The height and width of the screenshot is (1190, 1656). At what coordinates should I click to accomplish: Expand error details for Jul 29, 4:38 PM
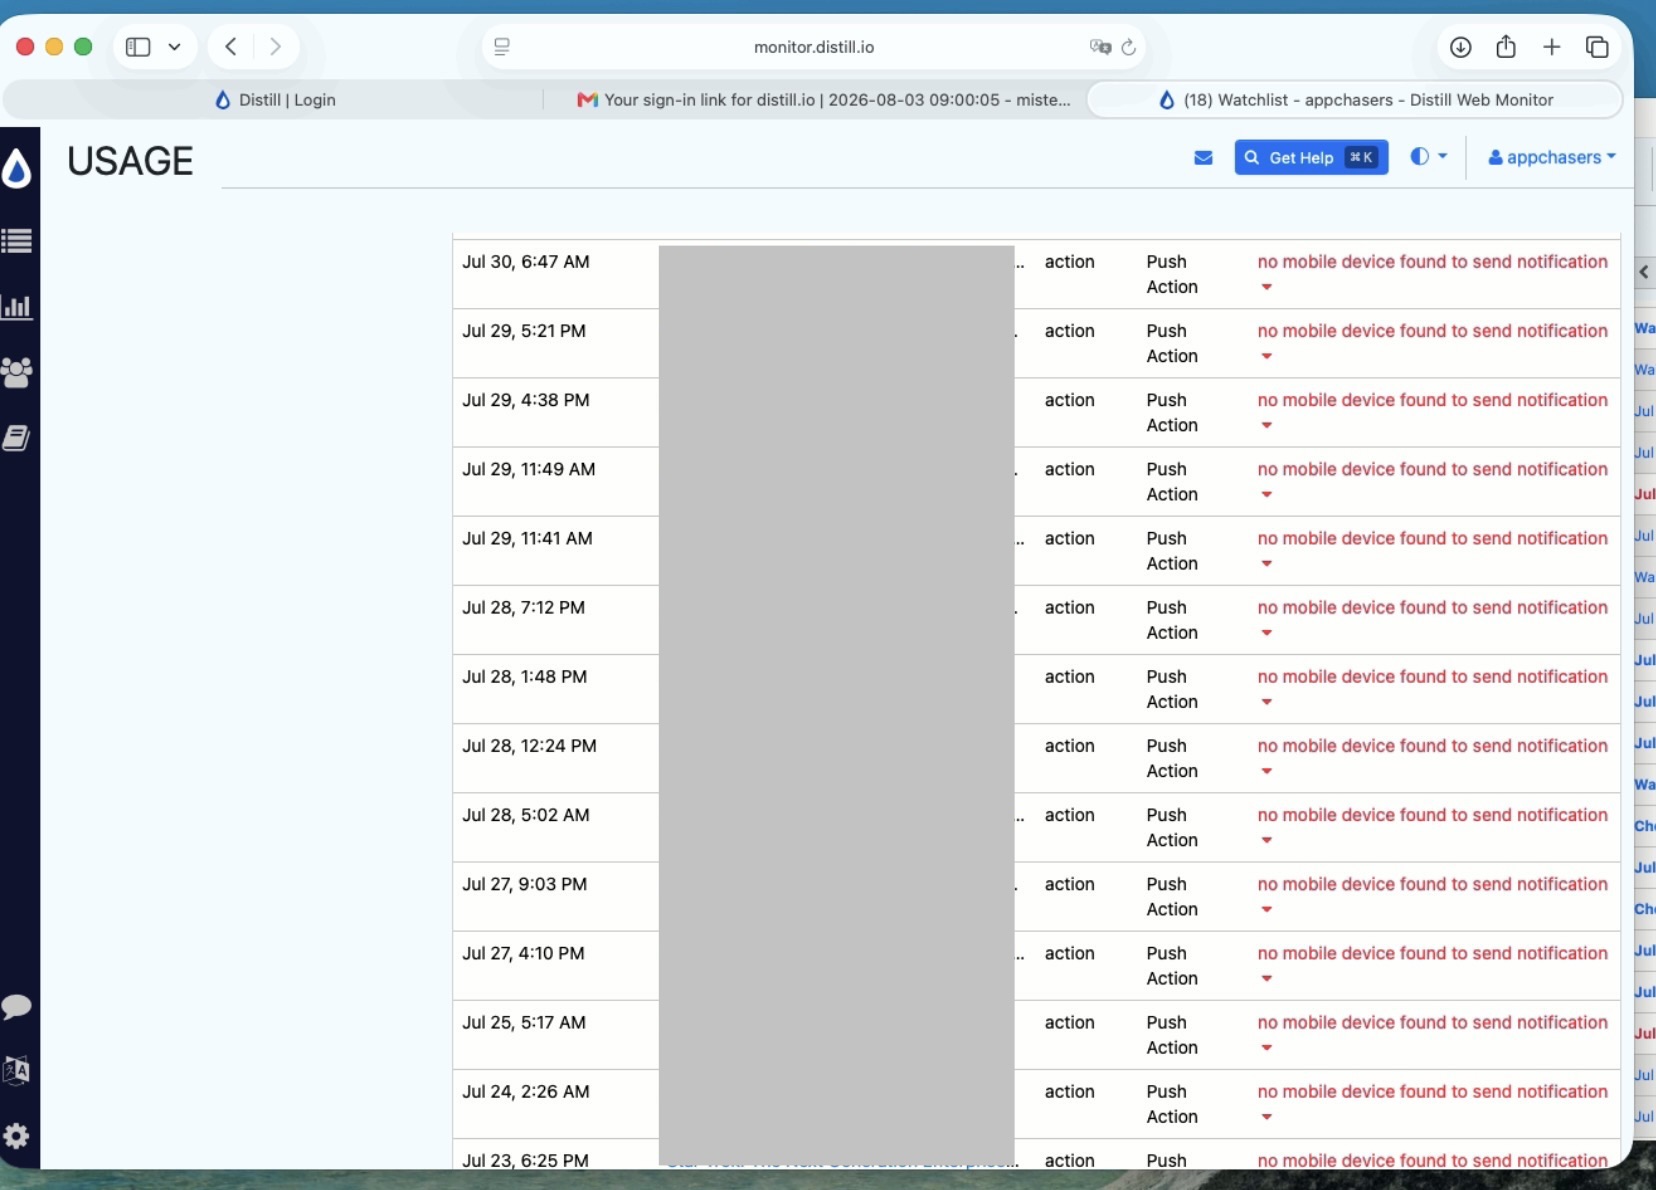[1267, 425]
